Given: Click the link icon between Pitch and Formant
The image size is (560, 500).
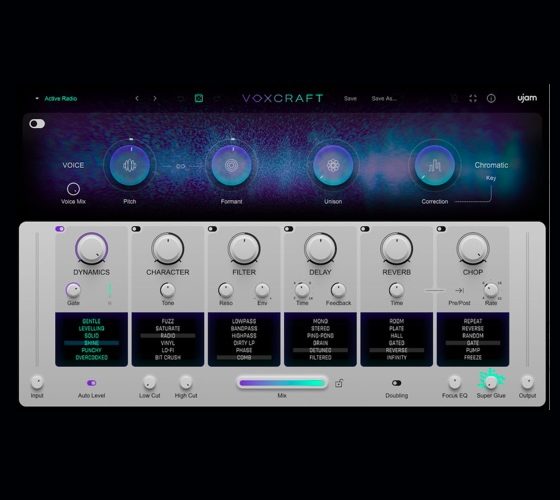Looking at the screenshot, I should [181, 166].
